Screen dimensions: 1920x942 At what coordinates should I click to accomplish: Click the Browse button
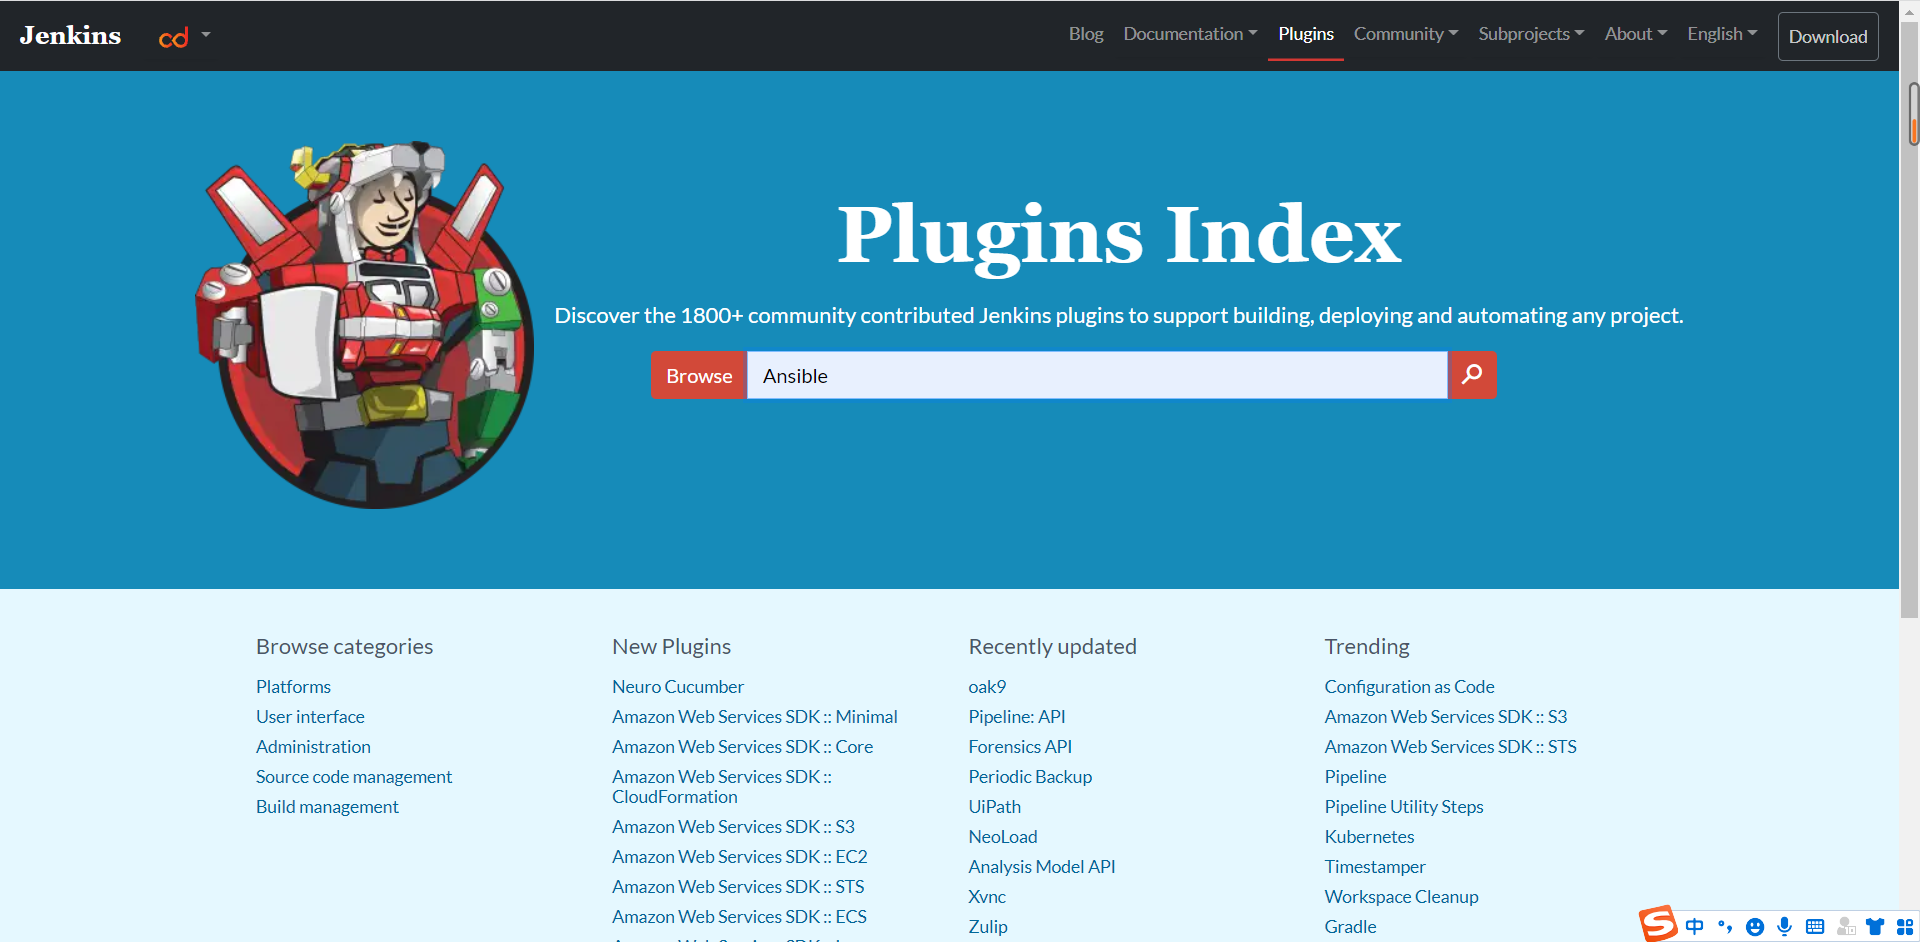click(x=699, y=375)
